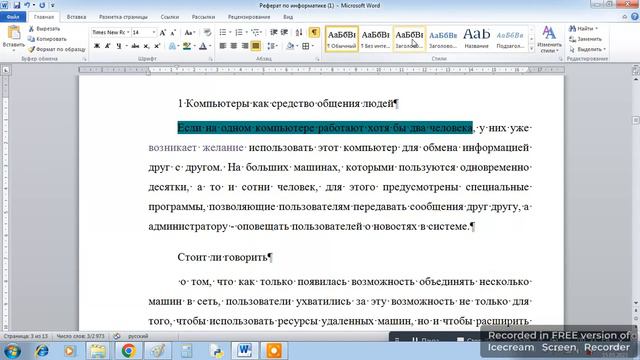Align text left
The height and width of the screenshot is (360, 640).
click(x=223, y=46)
